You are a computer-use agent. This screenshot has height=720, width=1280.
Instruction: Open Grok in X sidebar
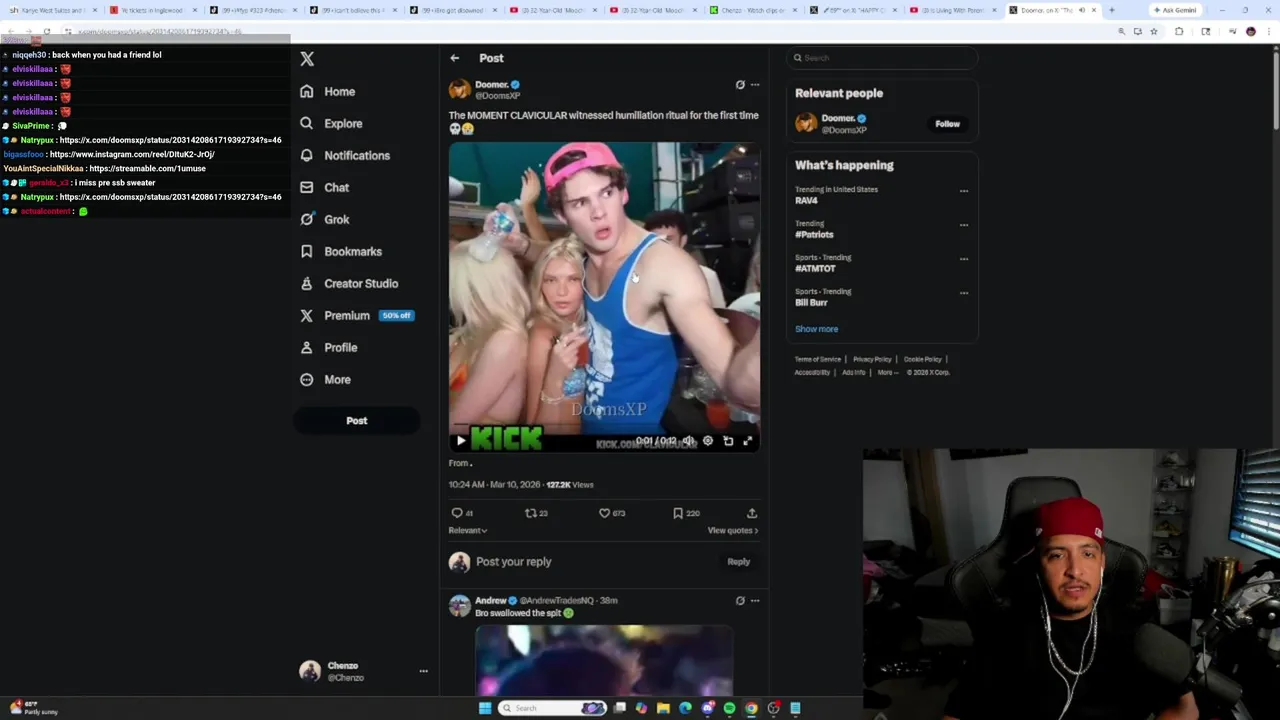[x=324, y=219]
